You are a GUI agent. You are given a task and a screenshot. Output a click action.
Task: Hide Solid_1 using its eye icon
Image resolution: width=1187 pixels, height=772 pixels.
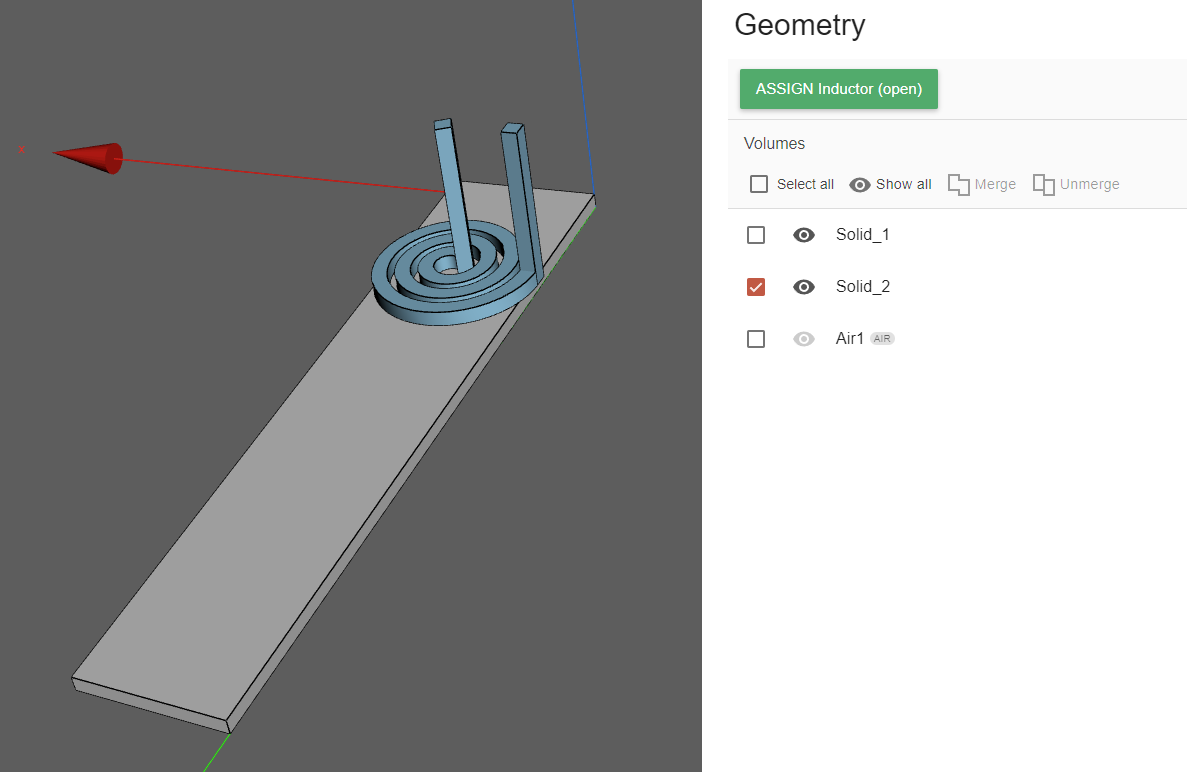[x=803, y=235]
